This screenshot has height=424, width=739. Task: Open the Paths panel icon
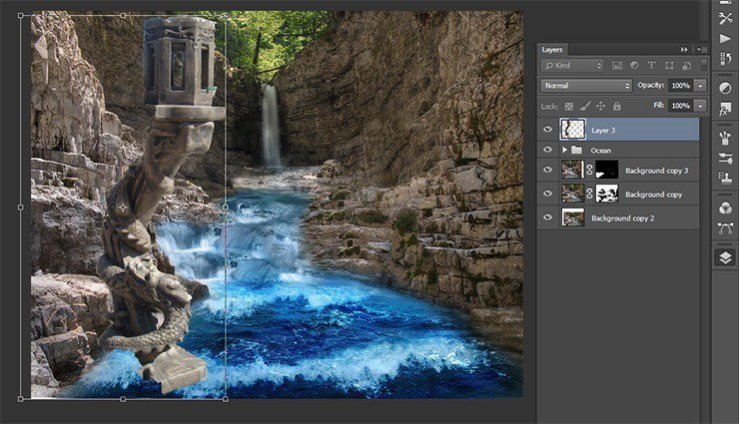click(x=725, y=228)
